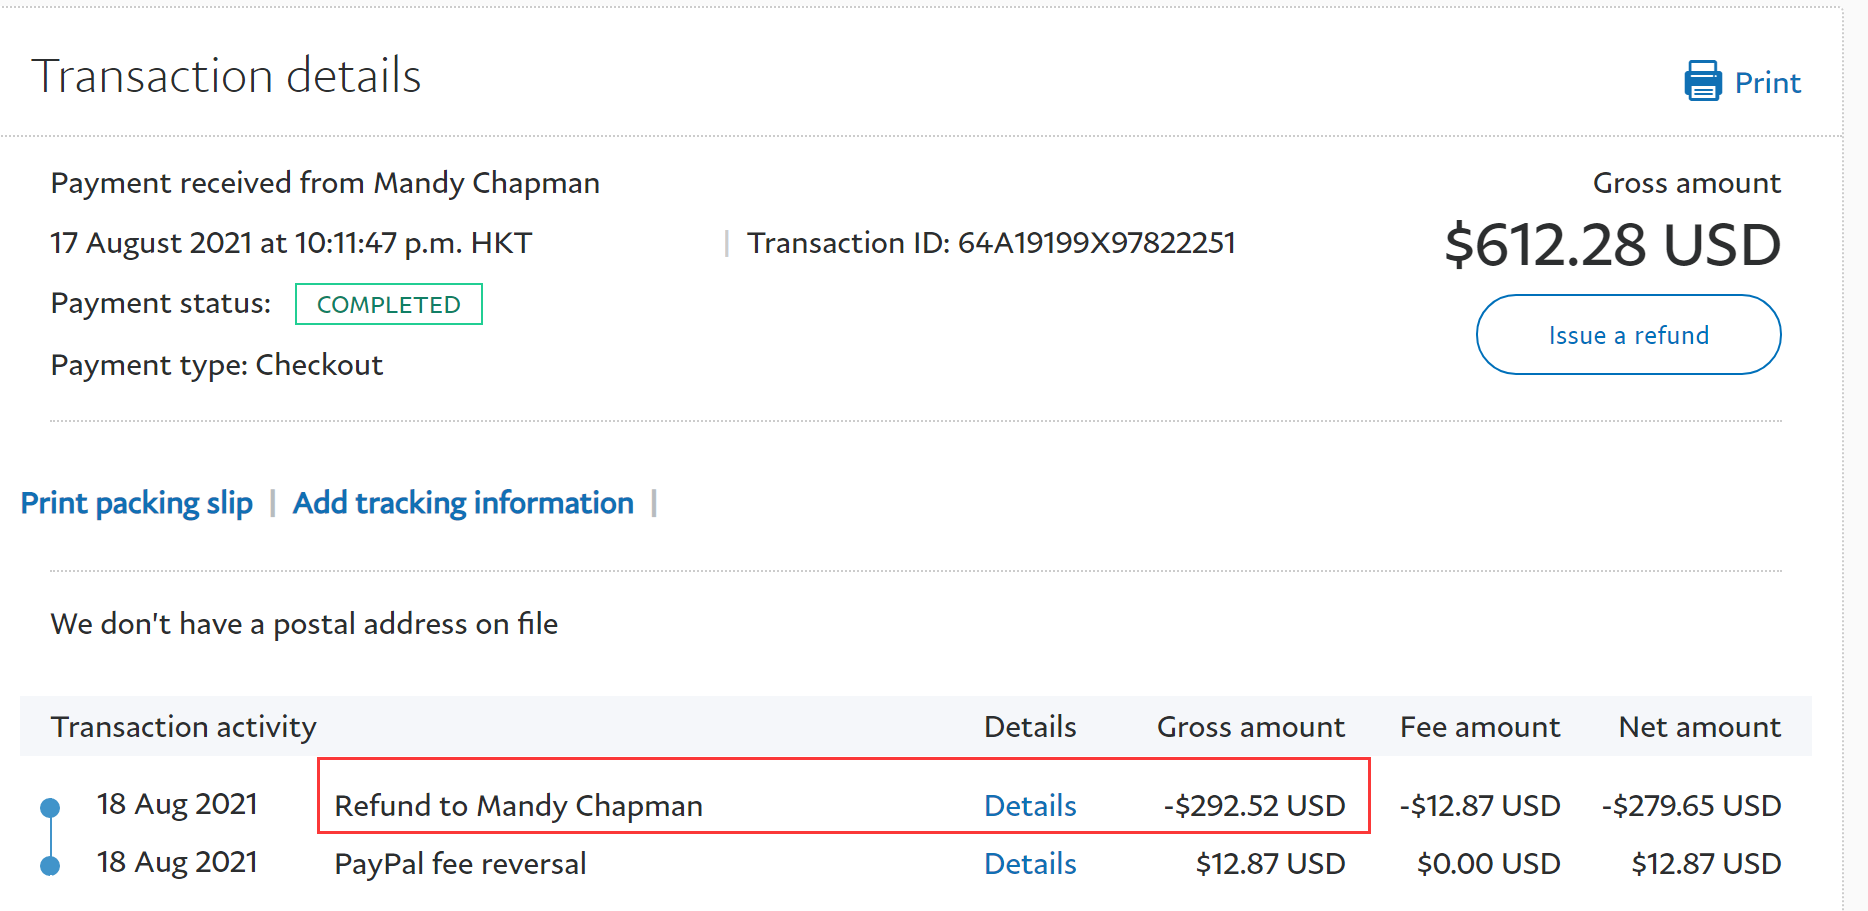The image size is (1868, 911).
Task: Open Print packing slip link
Action: point(137,503)
